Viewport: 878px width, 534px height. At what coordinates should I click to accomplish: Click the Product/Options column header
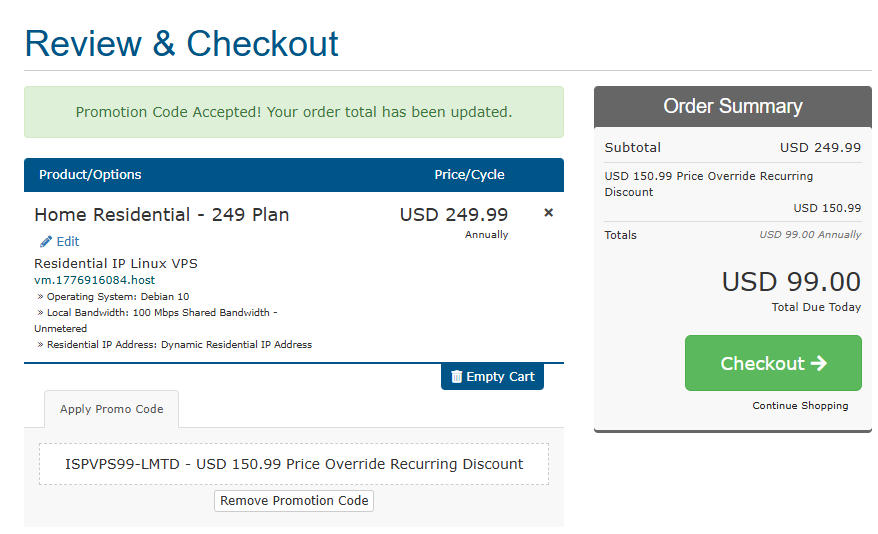click(90, 175)
